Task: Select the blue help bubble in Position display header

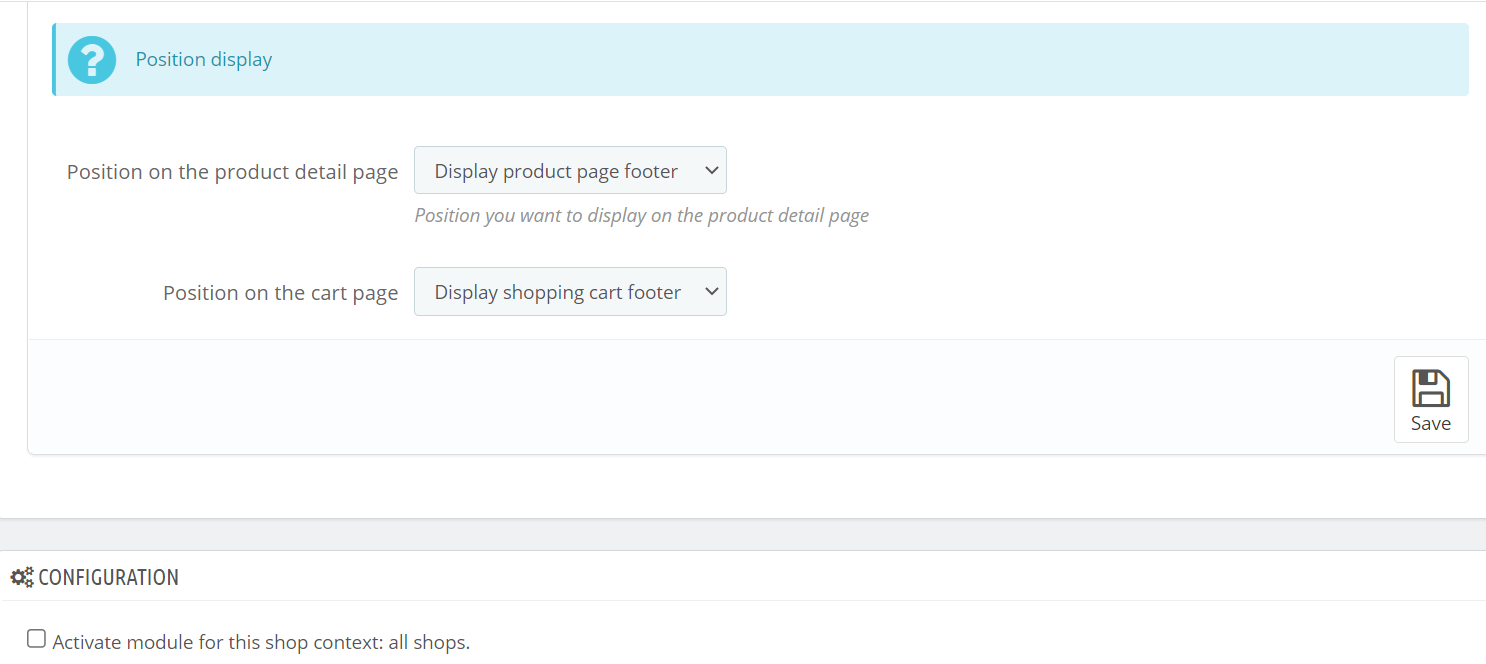Action: pyautogui.click(x=91, y=59)
